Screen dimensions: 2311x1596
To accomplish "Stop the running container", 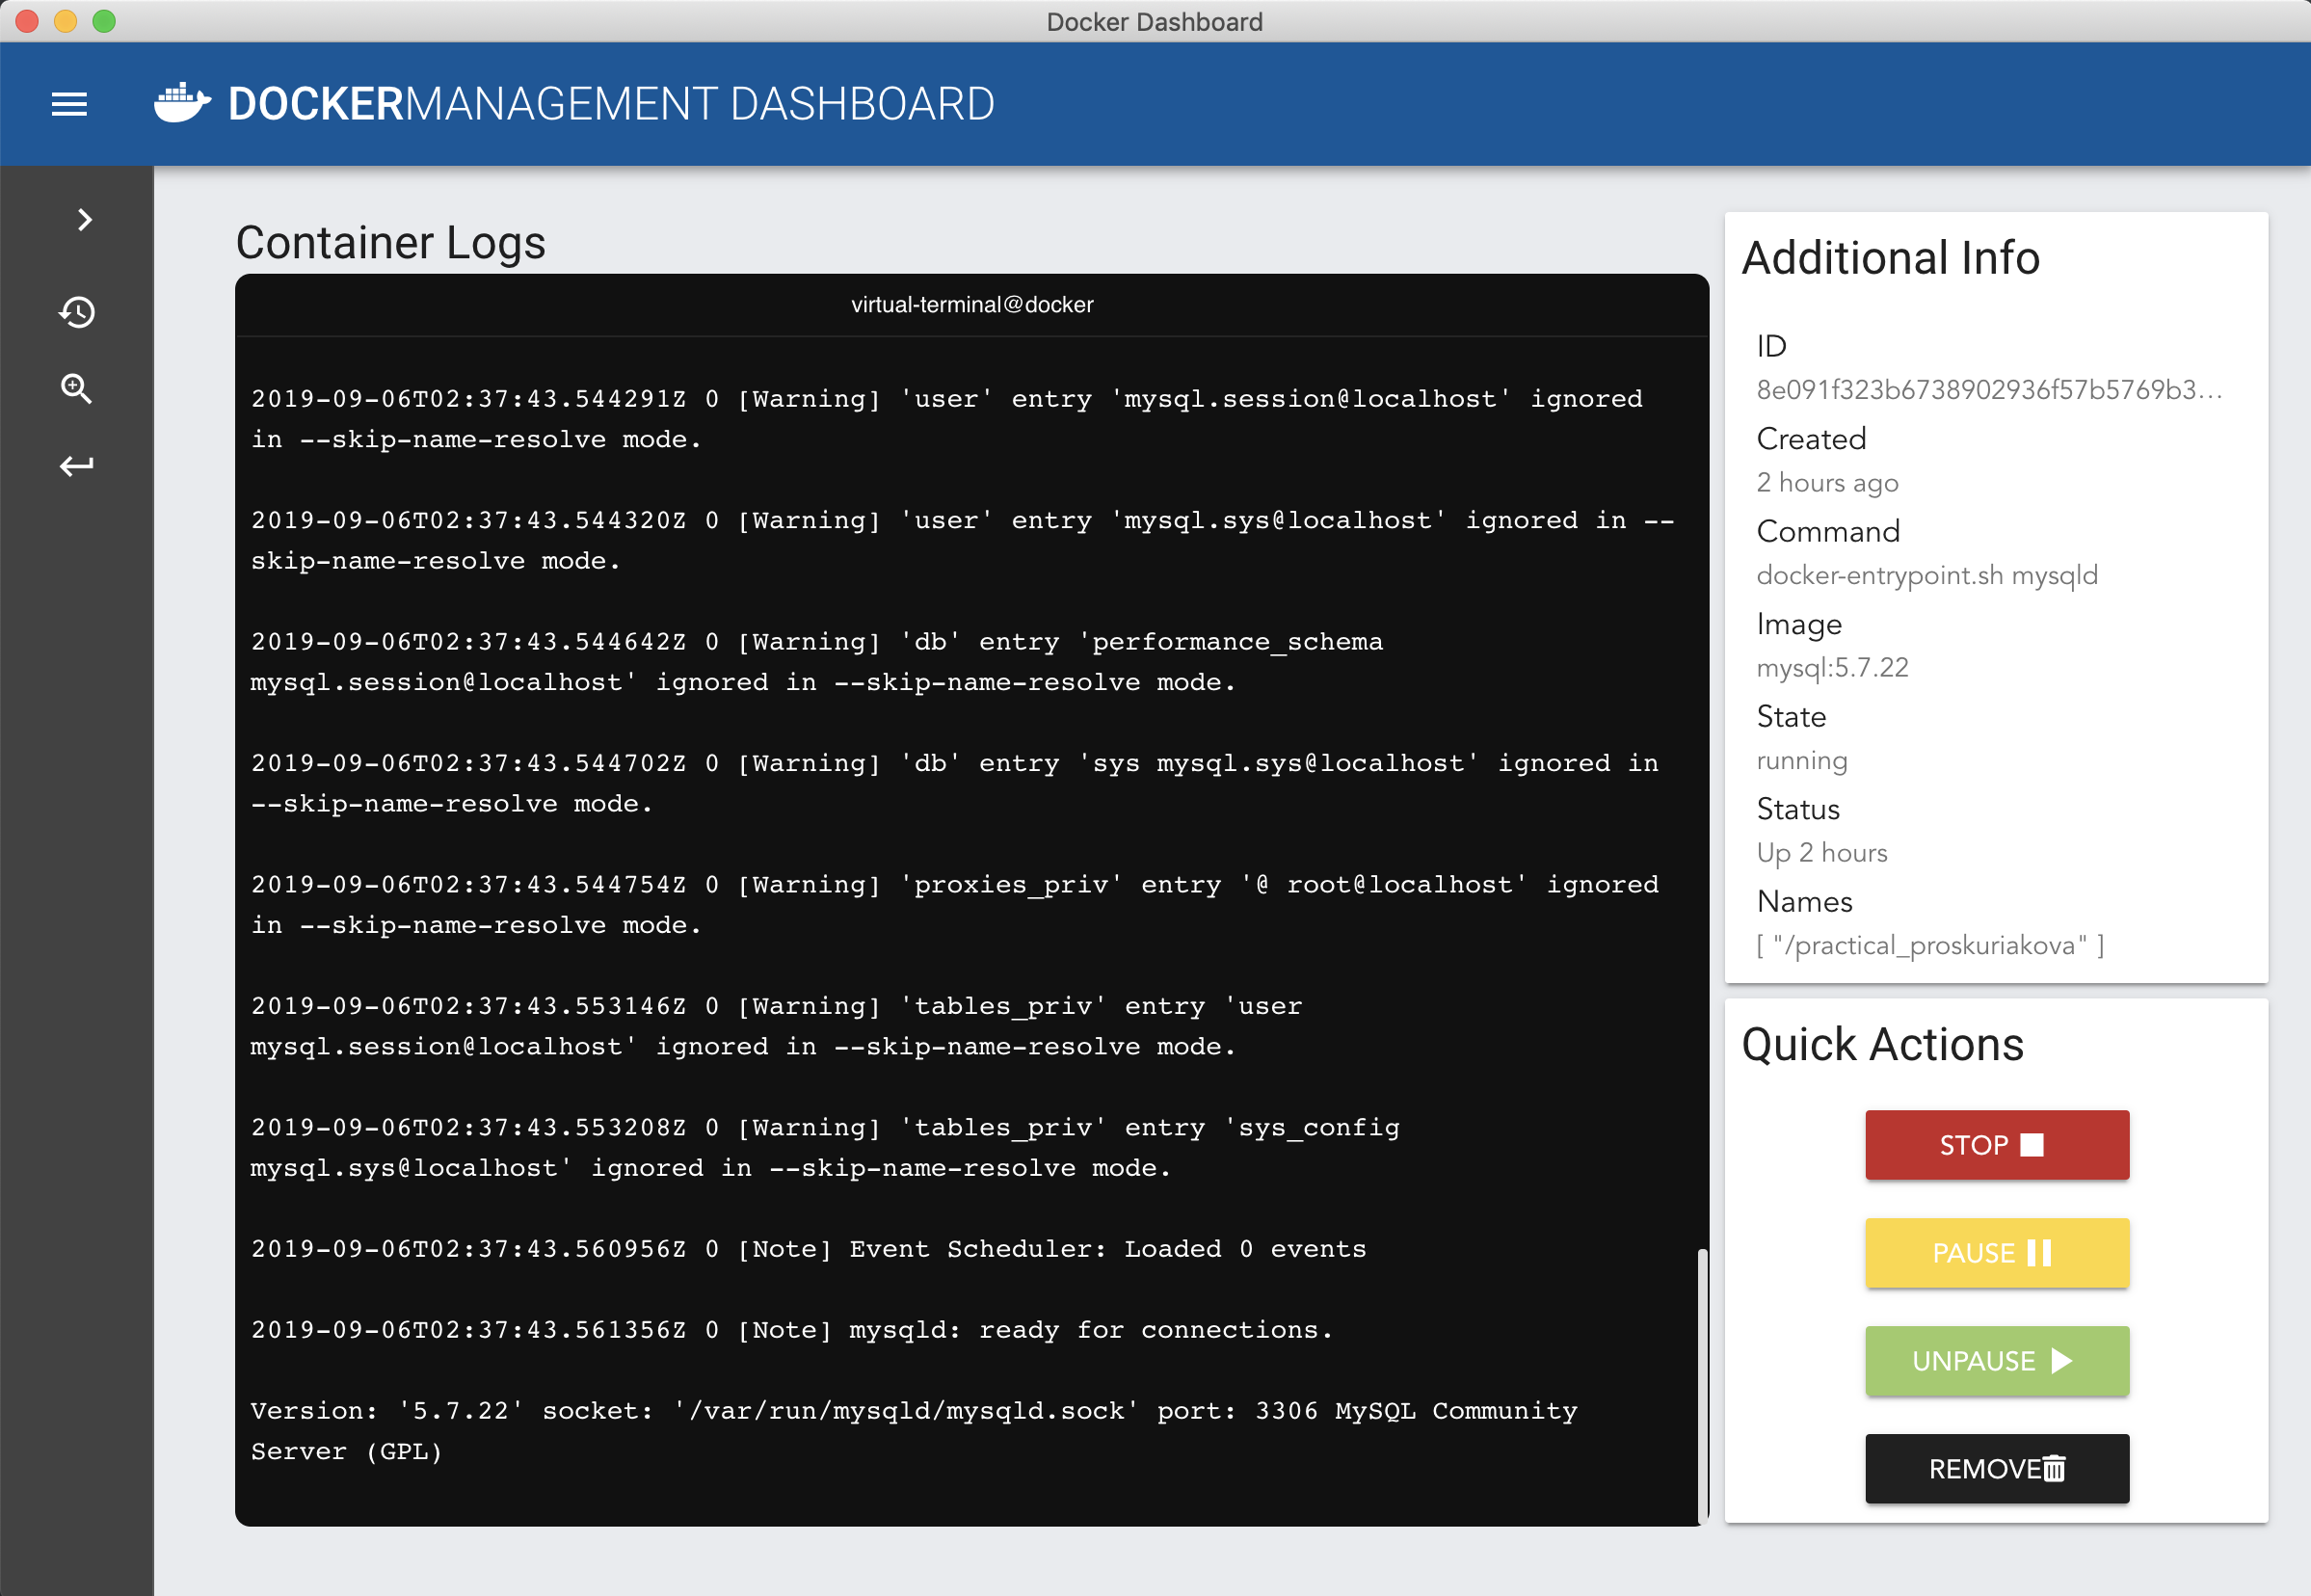I will (x=1996, y=1145).
